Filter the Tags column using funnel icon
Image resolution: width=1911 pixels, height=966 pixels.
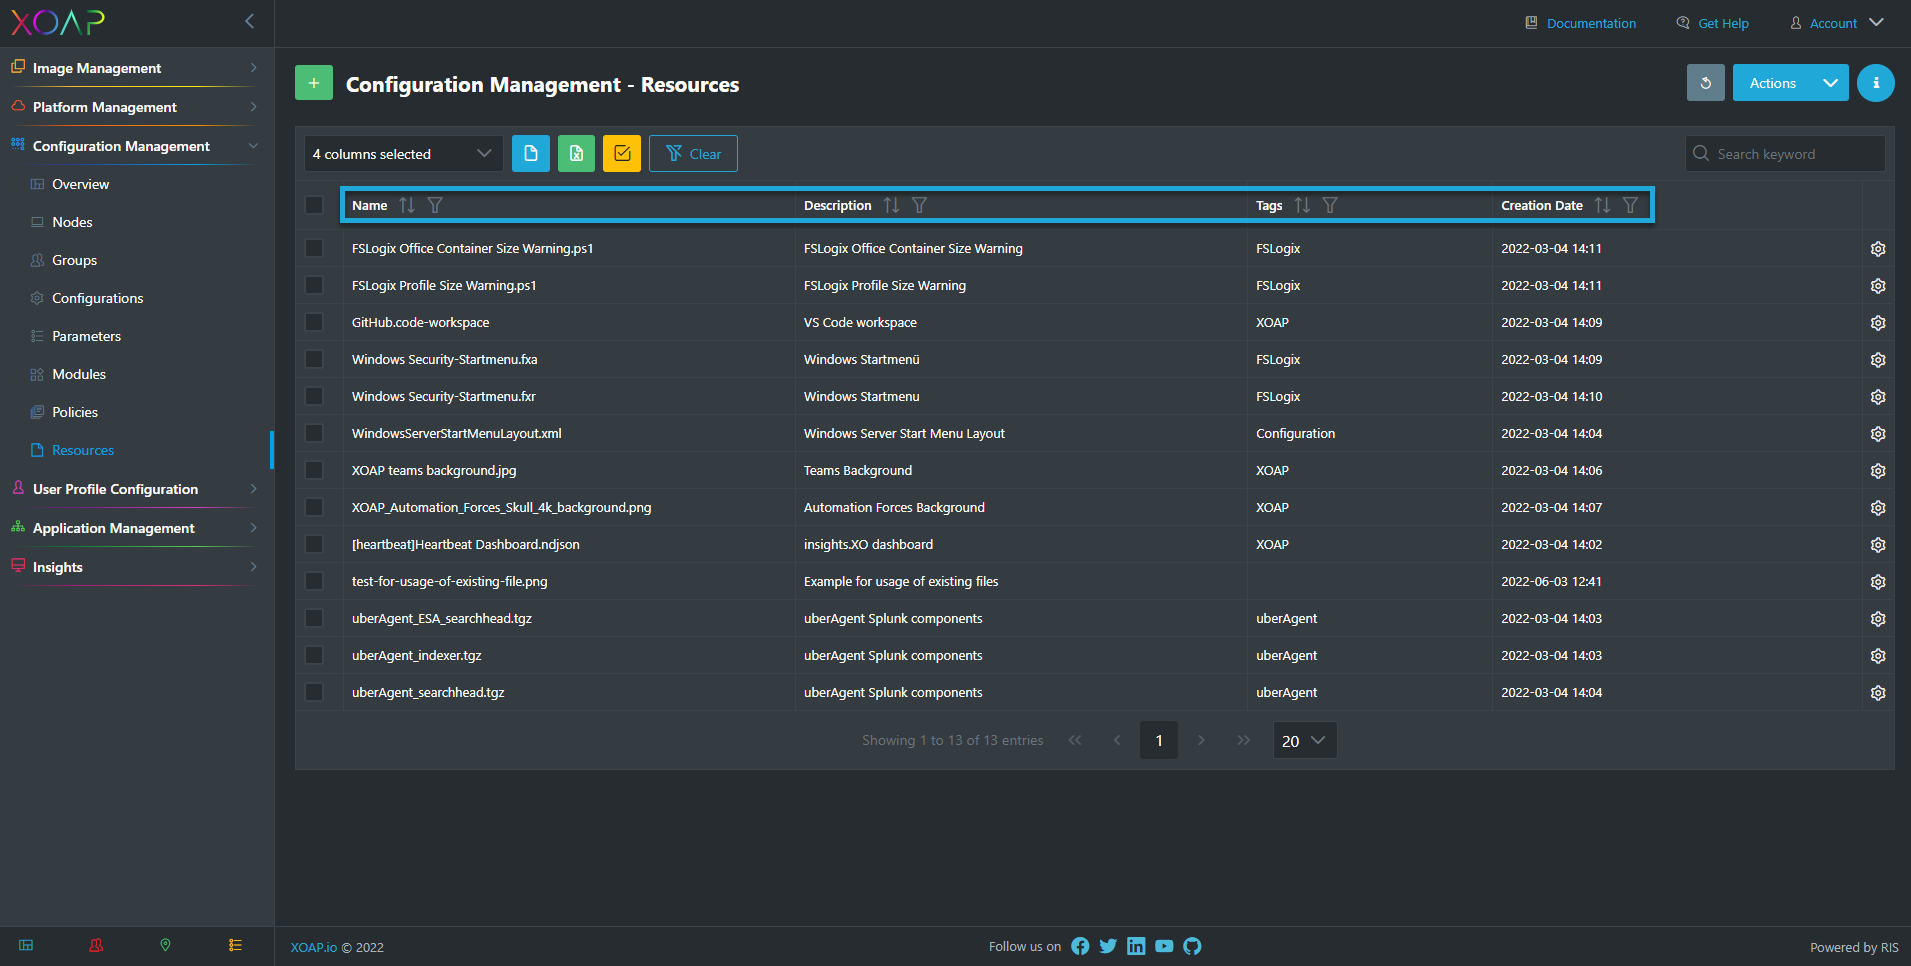tap(1330, 205)
